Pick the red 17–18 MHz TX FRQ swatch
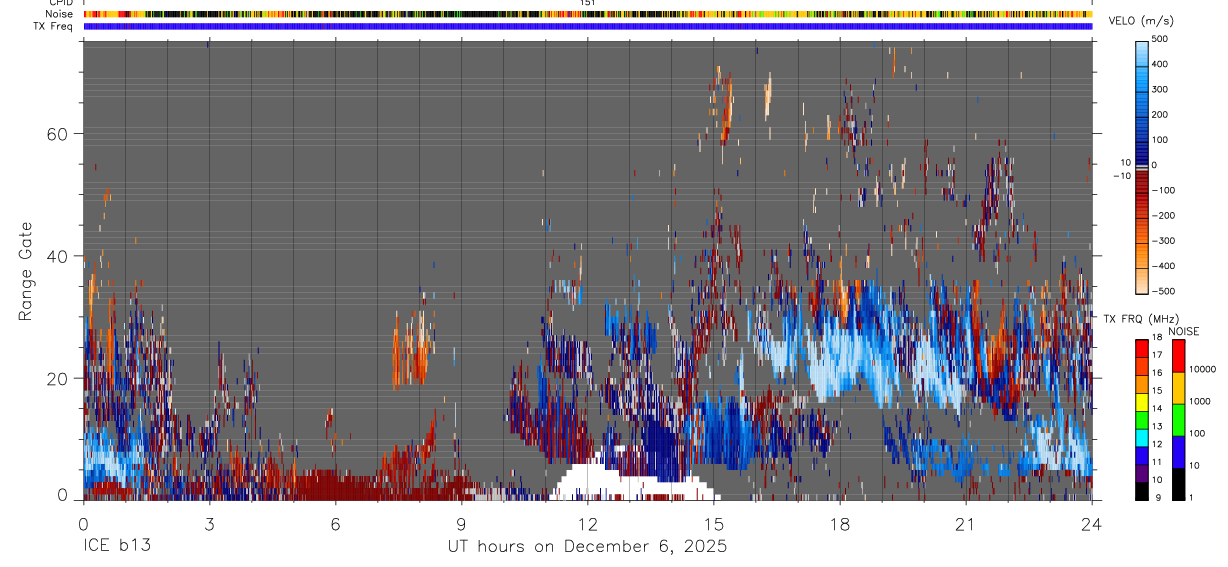This screenshot has height=567, width=1228. coord(1142,349)
